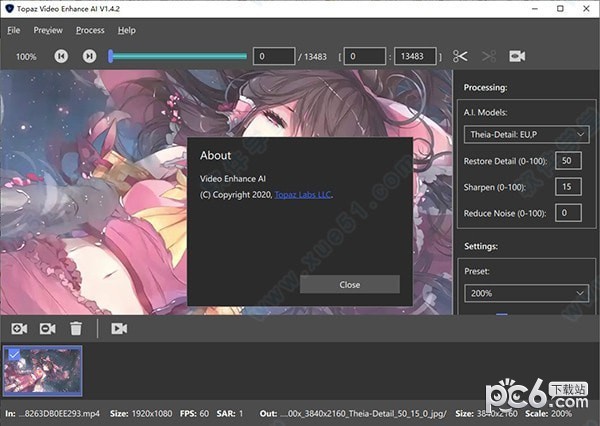Click the Scale: 200% status text
This screenshot has height=426, width=600.
[549, 414]
